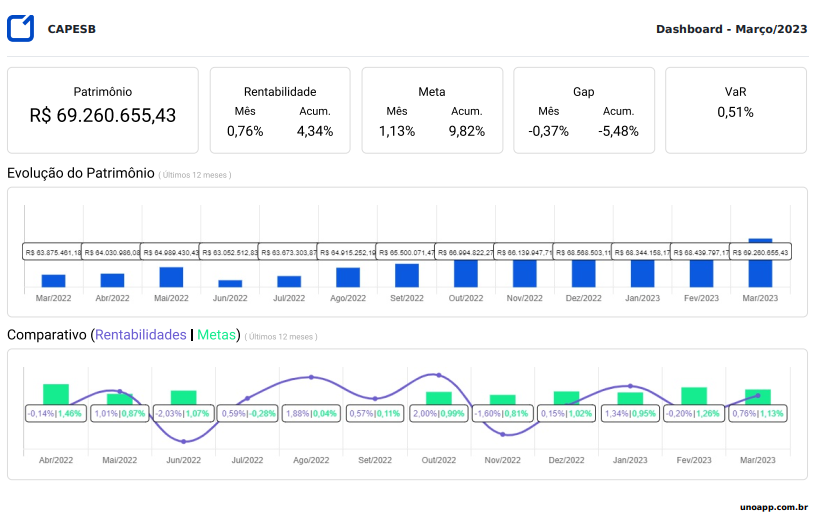Open the Patrimônio total card

[x=103, y=110]
